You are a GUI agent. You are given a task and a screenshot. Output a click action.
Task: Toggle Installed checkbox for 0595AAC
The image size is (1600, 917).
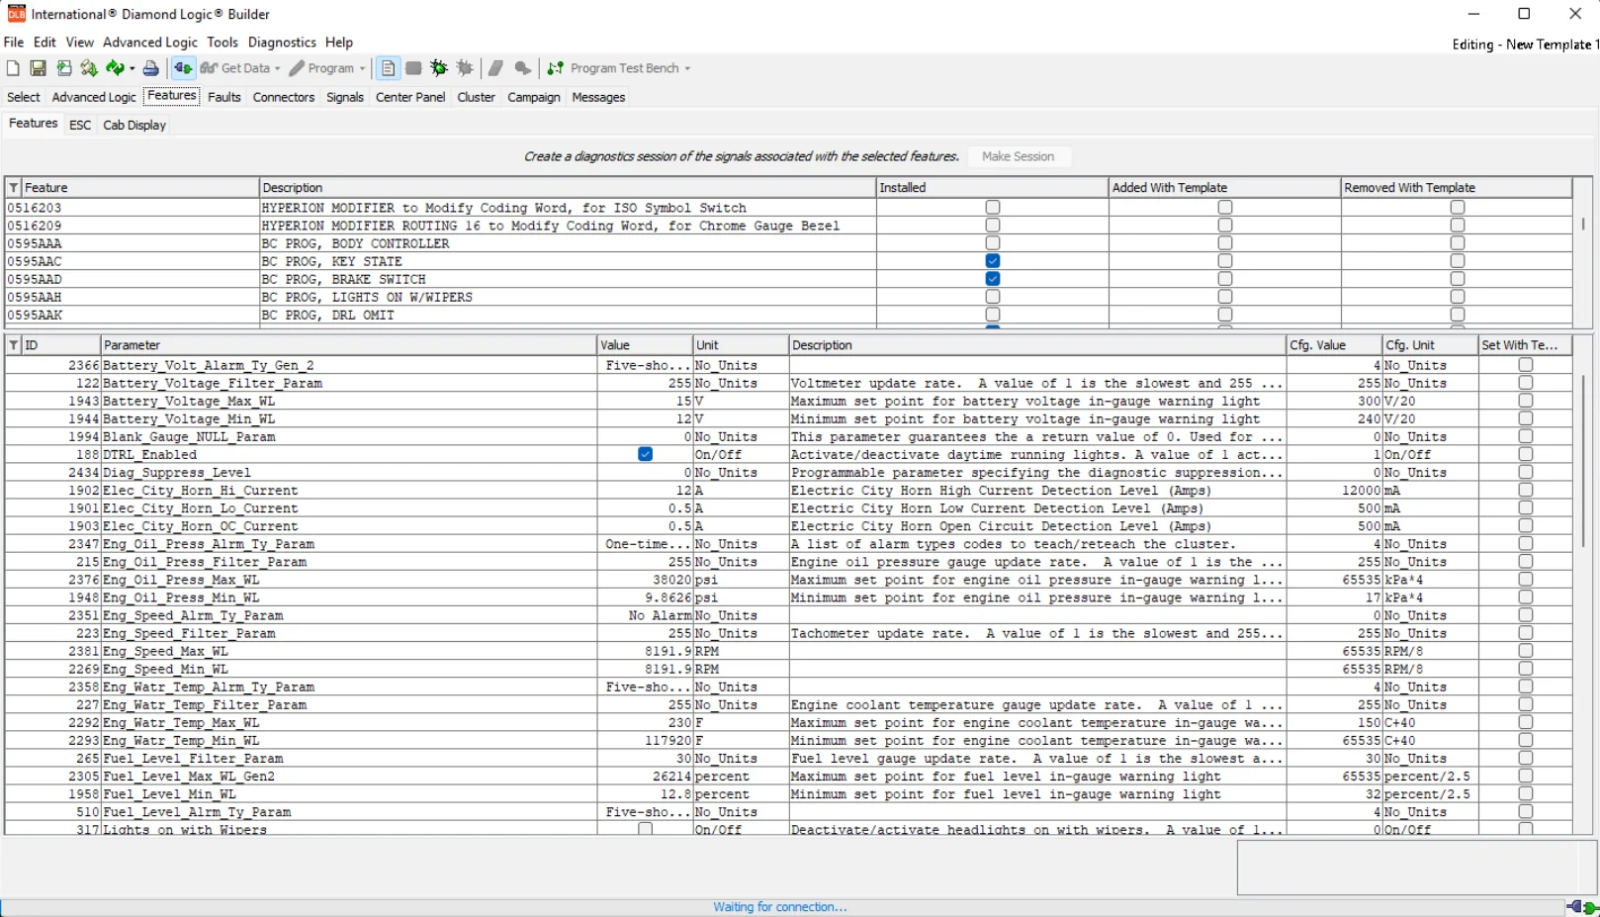993,261
